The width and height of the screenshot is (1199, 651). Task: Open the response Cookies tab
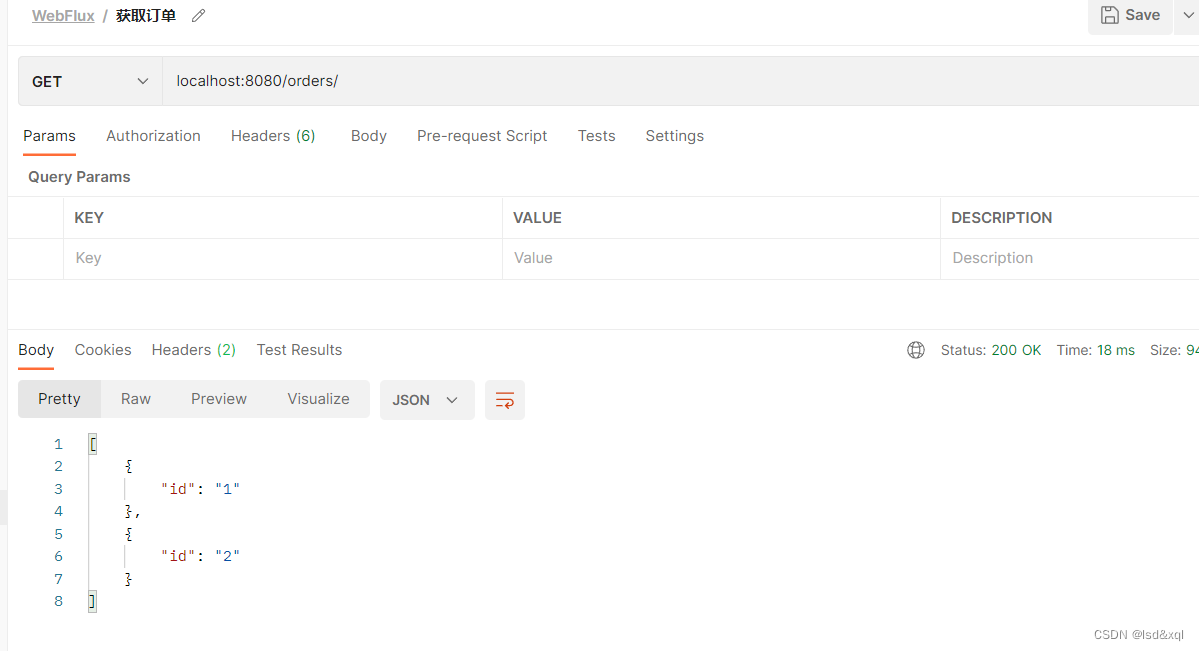pyautogui.click(x=102, y=350)
